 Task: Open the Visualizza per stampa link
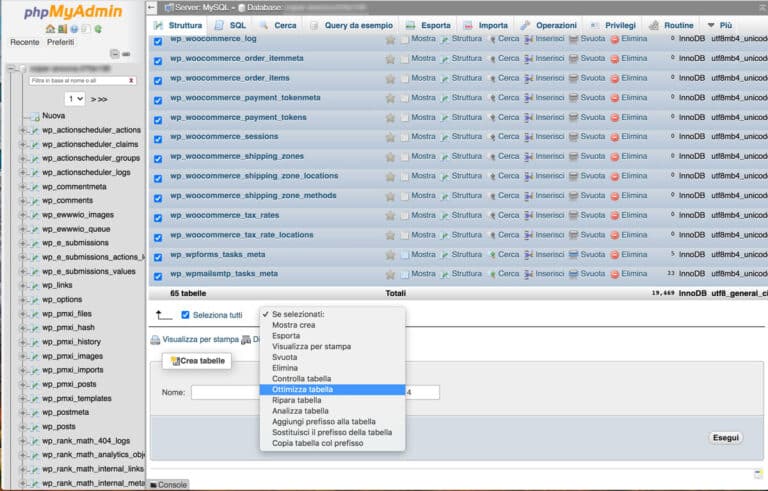tap(200, 340)
